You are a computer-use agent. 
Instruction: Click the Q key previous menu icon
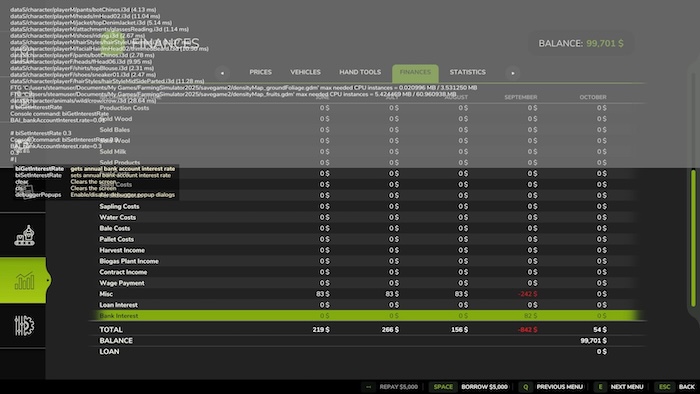tap(525, 387)
